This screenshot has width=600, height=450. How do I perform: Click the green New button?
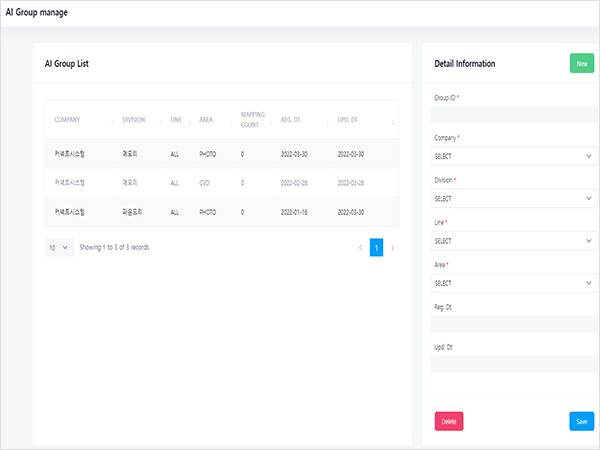click(x=581, y=64)
